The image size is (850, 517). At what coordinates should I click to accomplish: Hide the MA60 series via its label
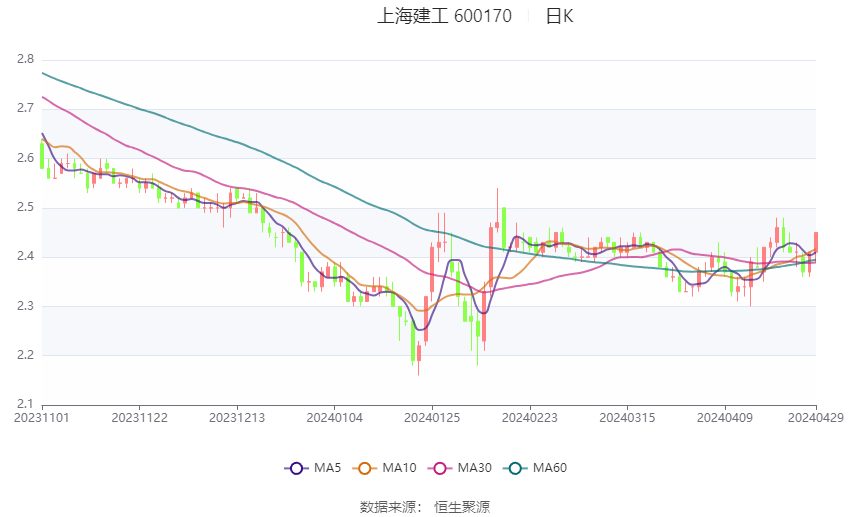coord(550,468)
